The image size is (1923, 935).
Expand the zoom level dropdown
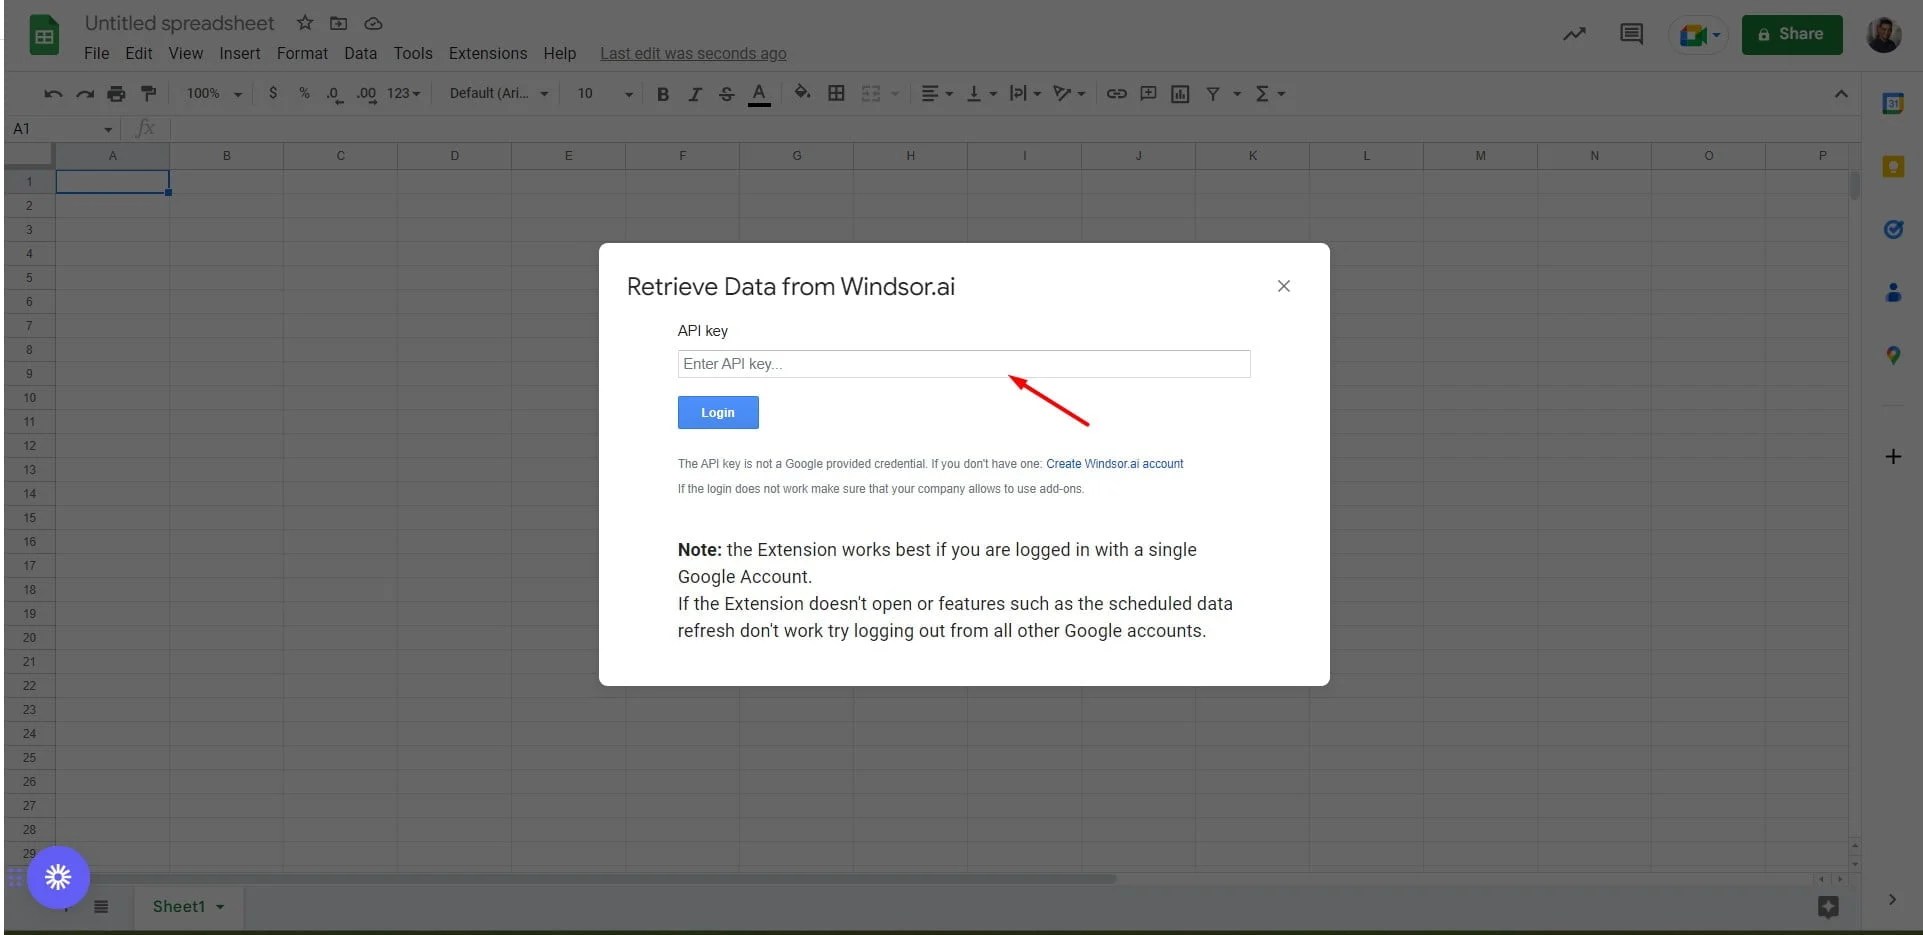point(236,93)
